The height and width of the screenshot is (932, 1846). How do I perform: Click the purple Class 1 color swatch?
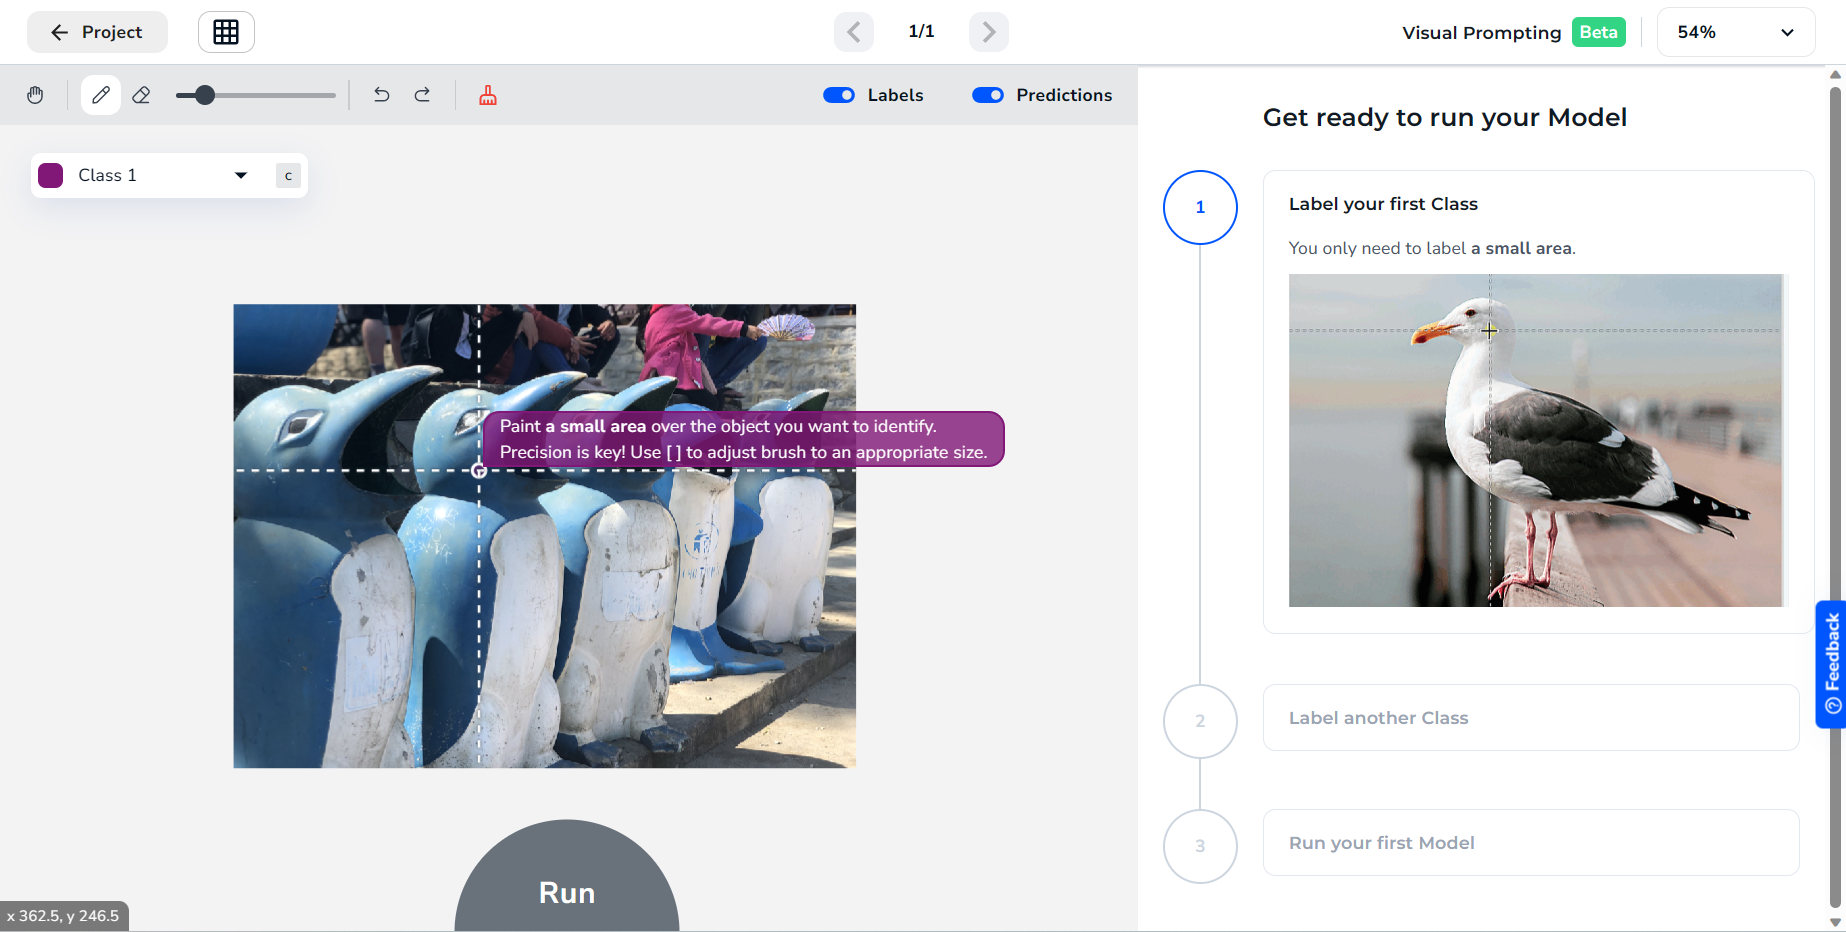point(51,175)
